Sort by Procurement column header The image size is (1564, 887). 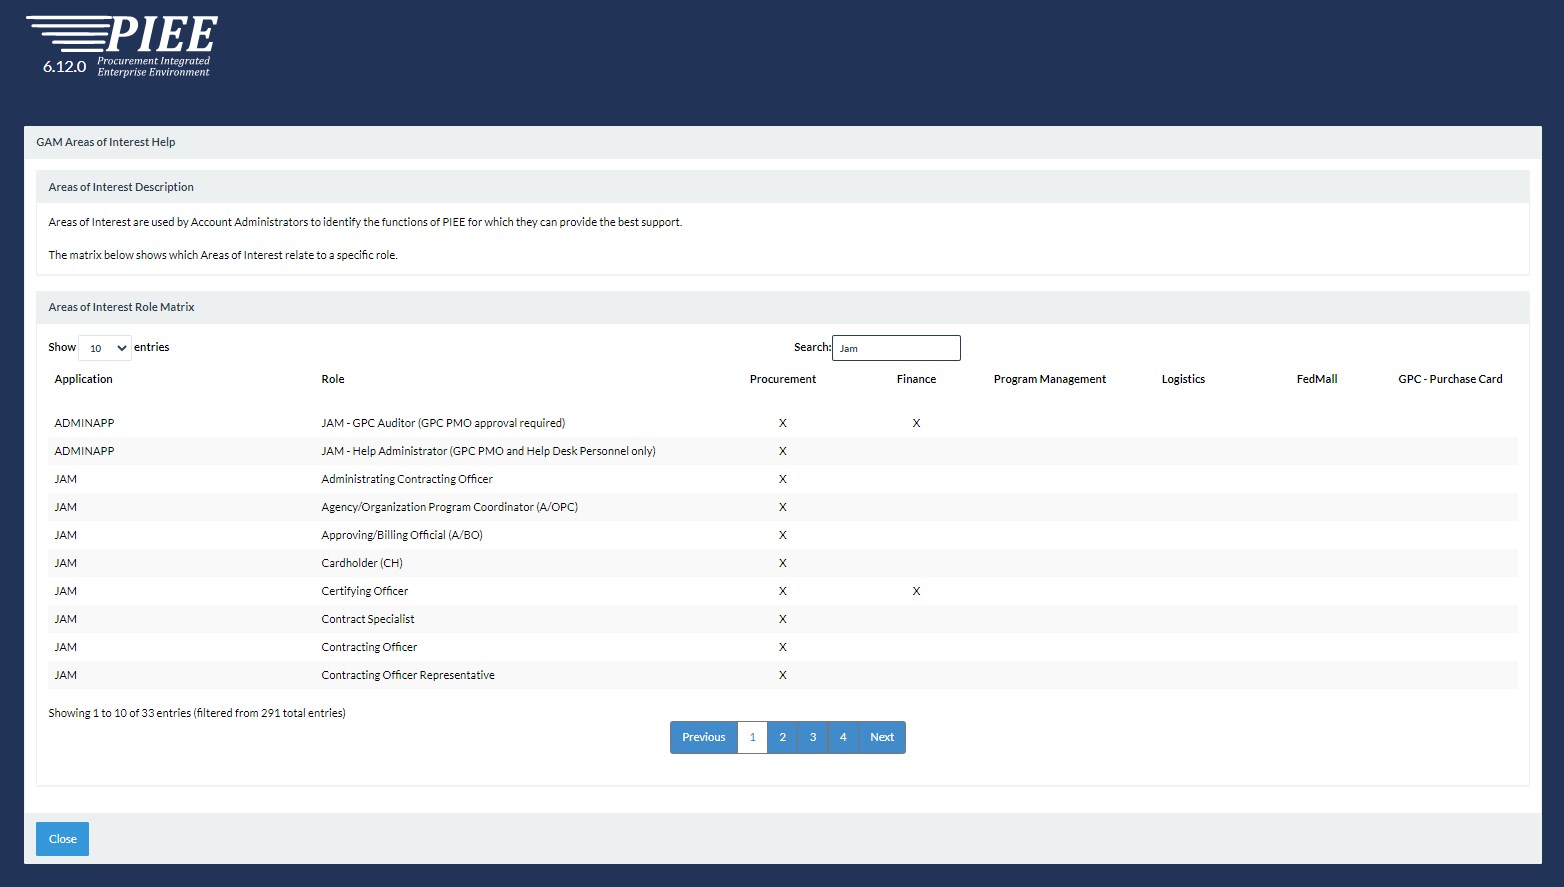[x=783, y=379]
